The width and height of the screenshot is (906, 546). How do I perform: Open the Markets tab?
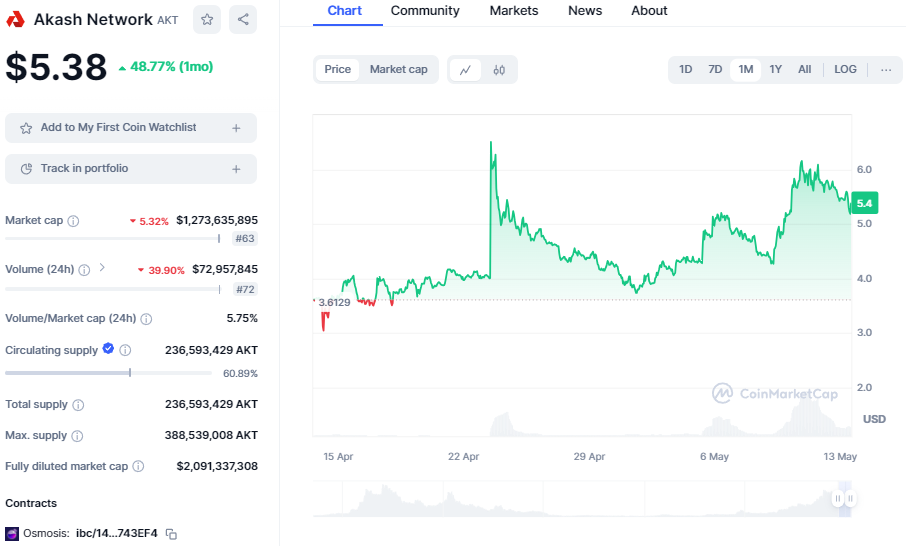point(514,11)
